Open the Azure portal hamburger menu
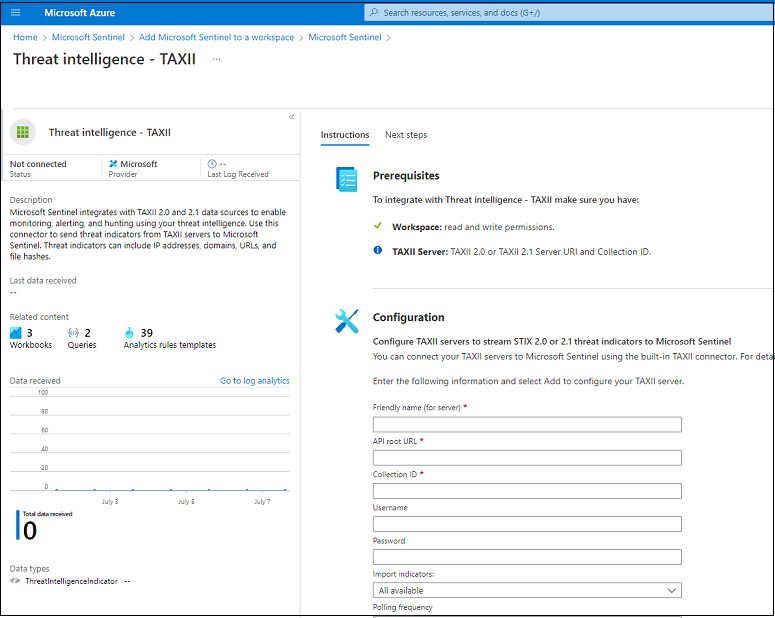775x618 pixels. [15, 12]
